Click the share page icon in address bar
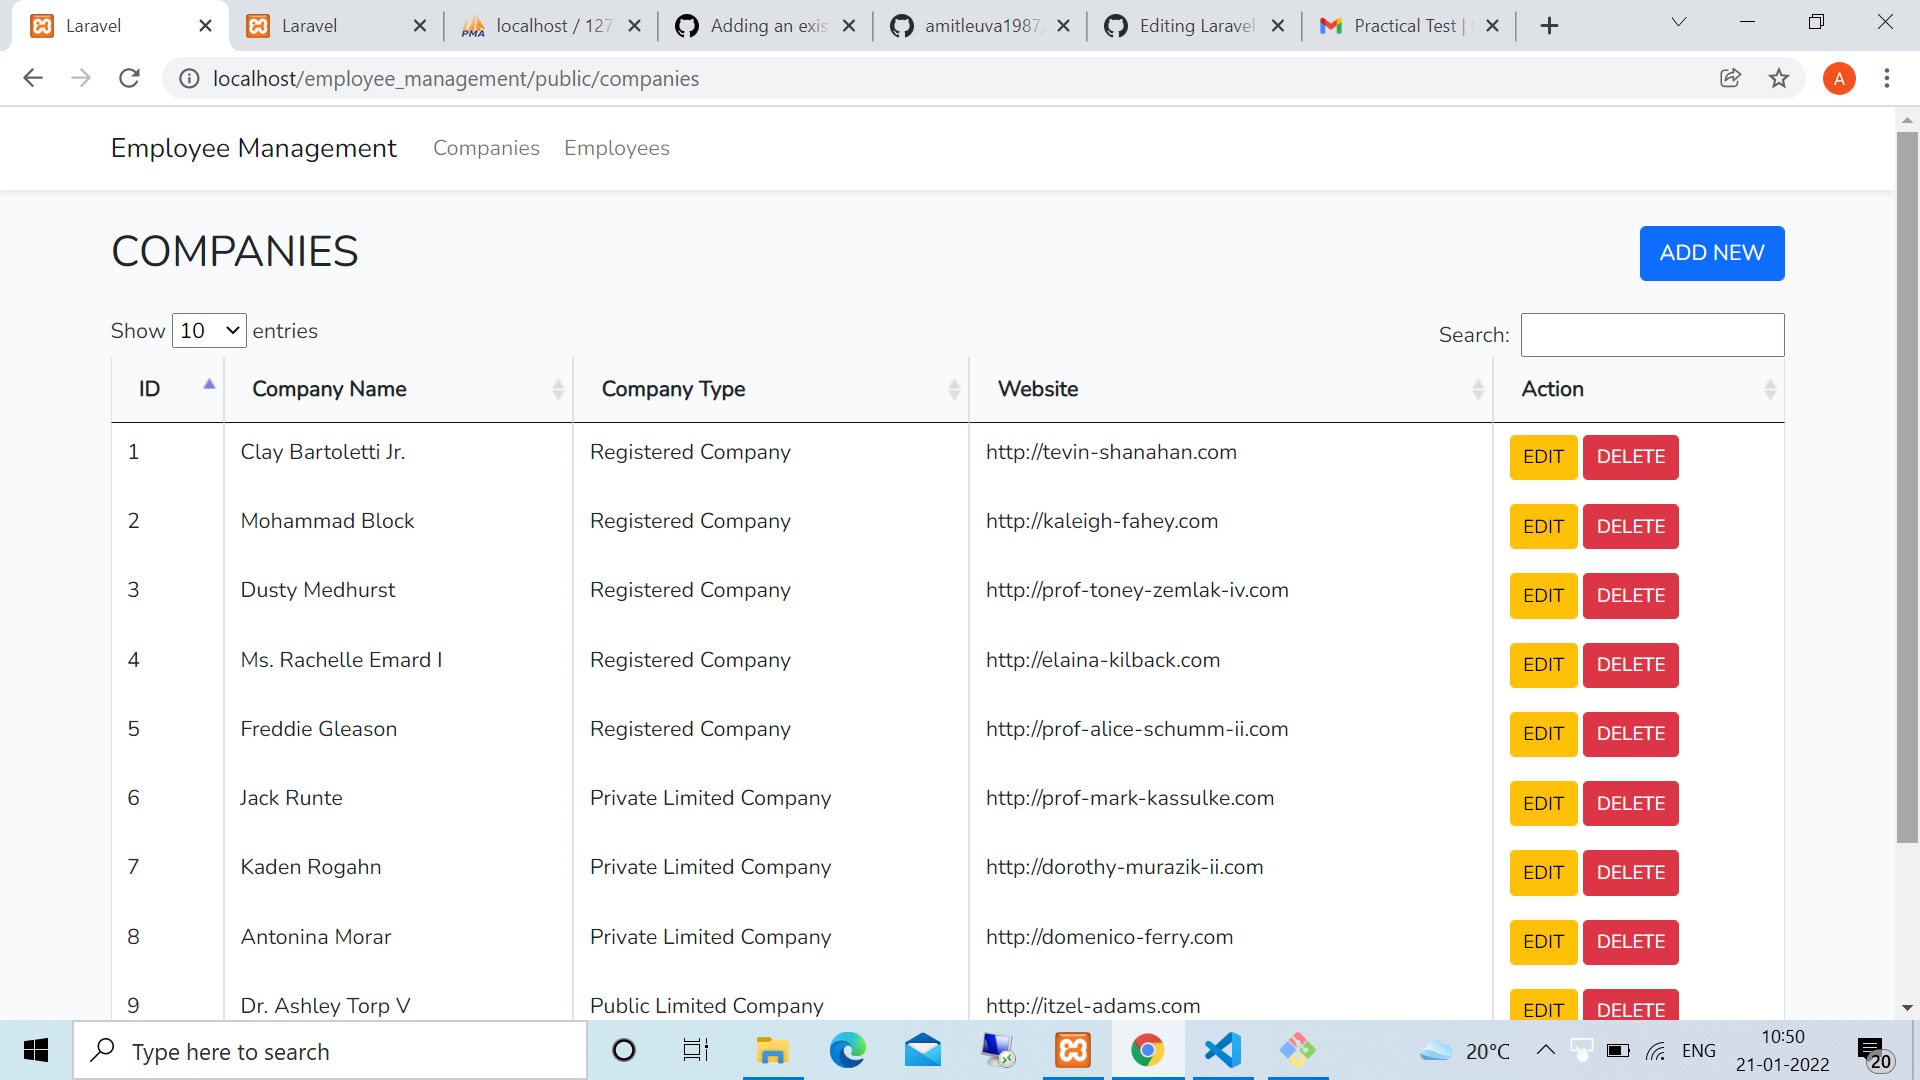This screenshot has width=1920, height=1080. 1730,78
